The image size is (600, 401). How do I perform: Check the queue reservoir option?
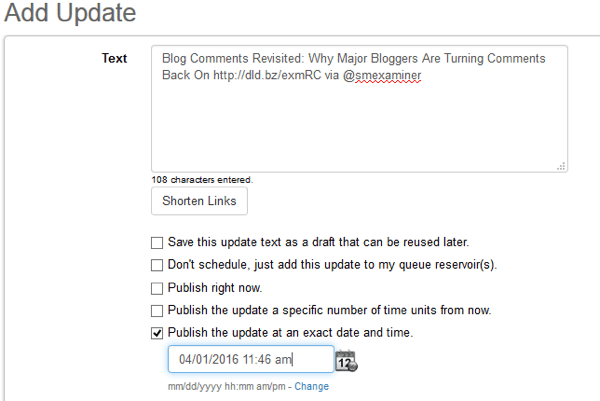[x=157, y=265]
